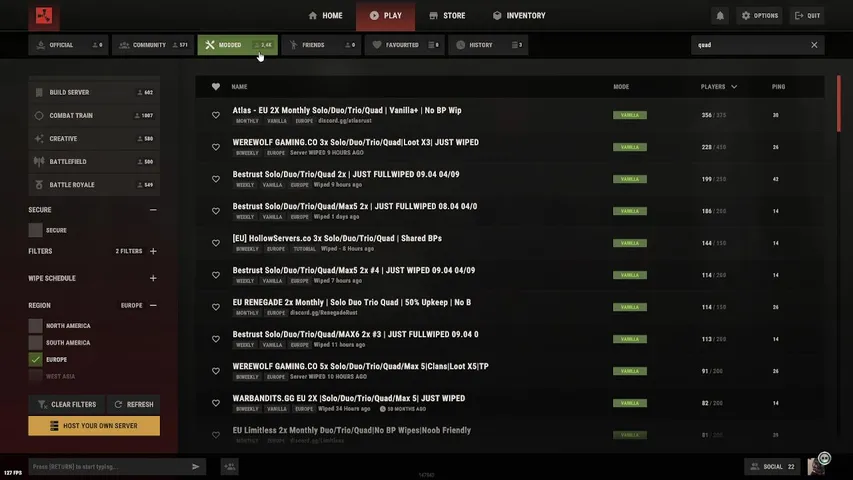The image size is (853, 480).
Task: Switch to Friends servers tab
Action: pyautogui.click(x=322, y=45)
